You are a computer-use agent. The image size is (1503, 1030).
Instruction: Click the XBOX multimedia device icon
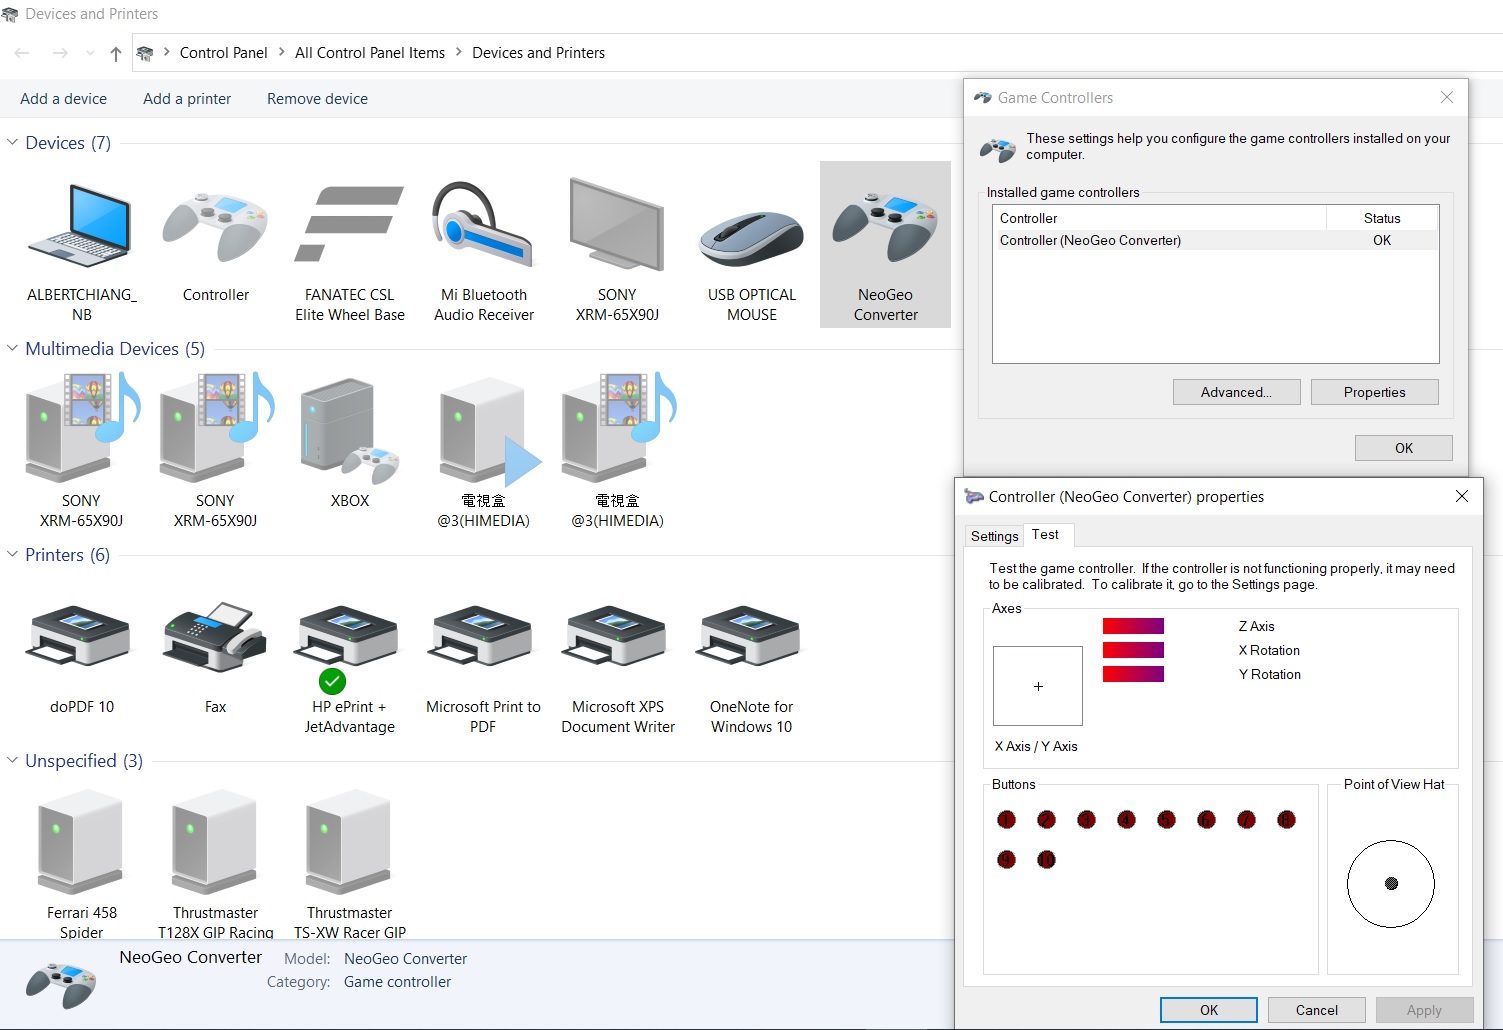click(349, 430)
